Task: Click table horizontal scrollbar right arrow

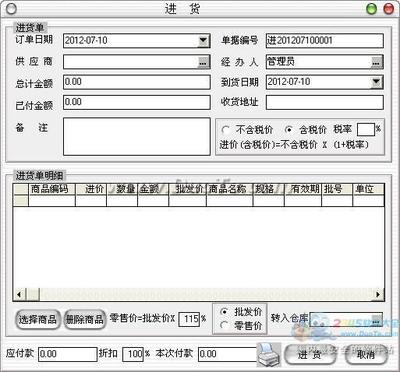Action: (x=378, y=294)
